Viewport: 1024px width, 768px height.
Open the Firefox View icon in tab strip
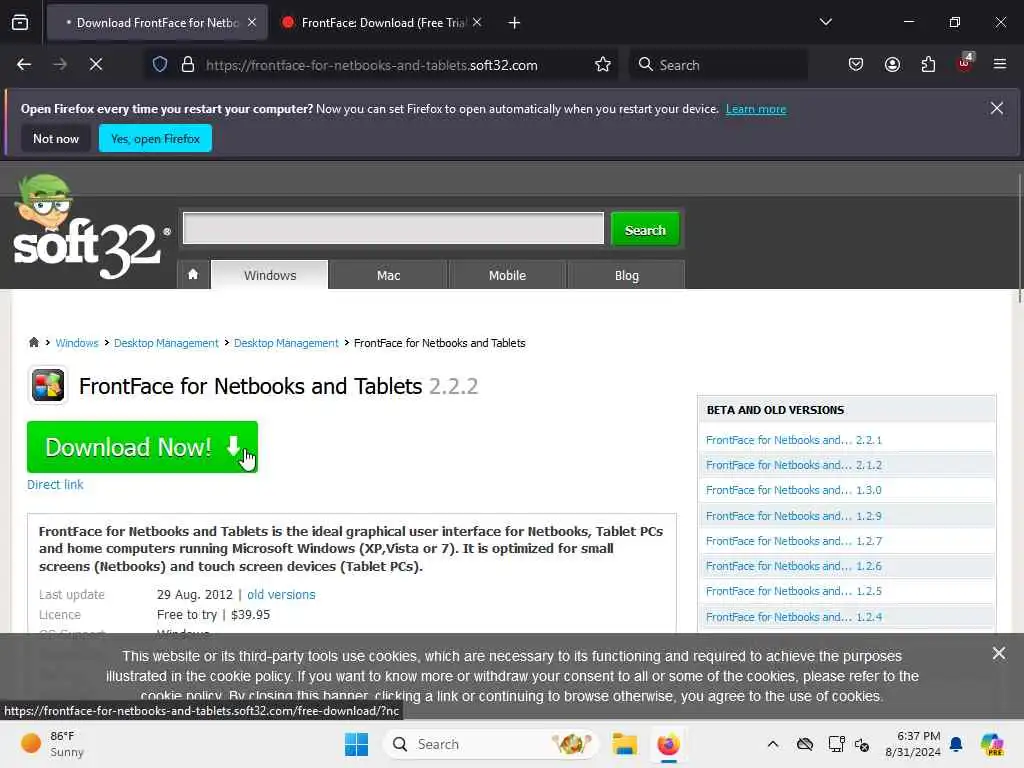20,23
